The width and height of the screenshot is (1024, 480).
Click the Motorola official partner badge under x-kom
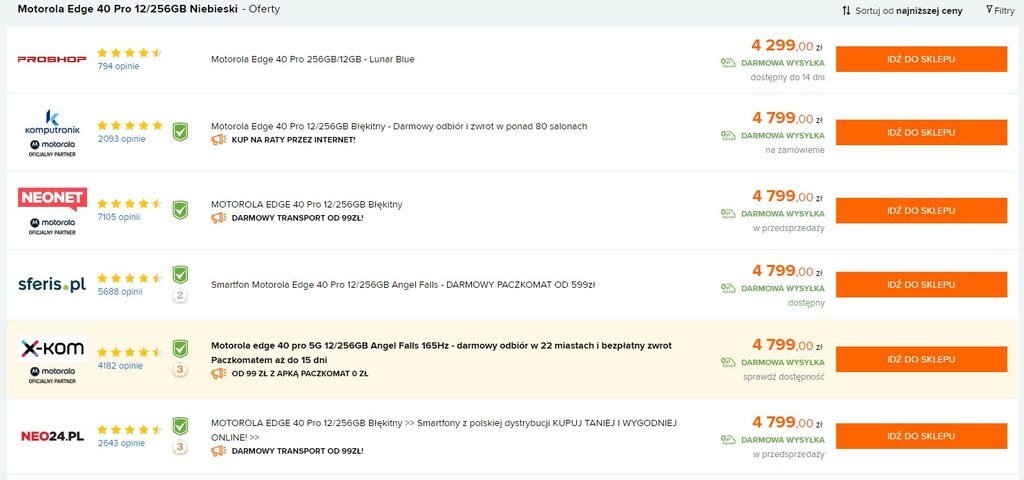(52, 375)
